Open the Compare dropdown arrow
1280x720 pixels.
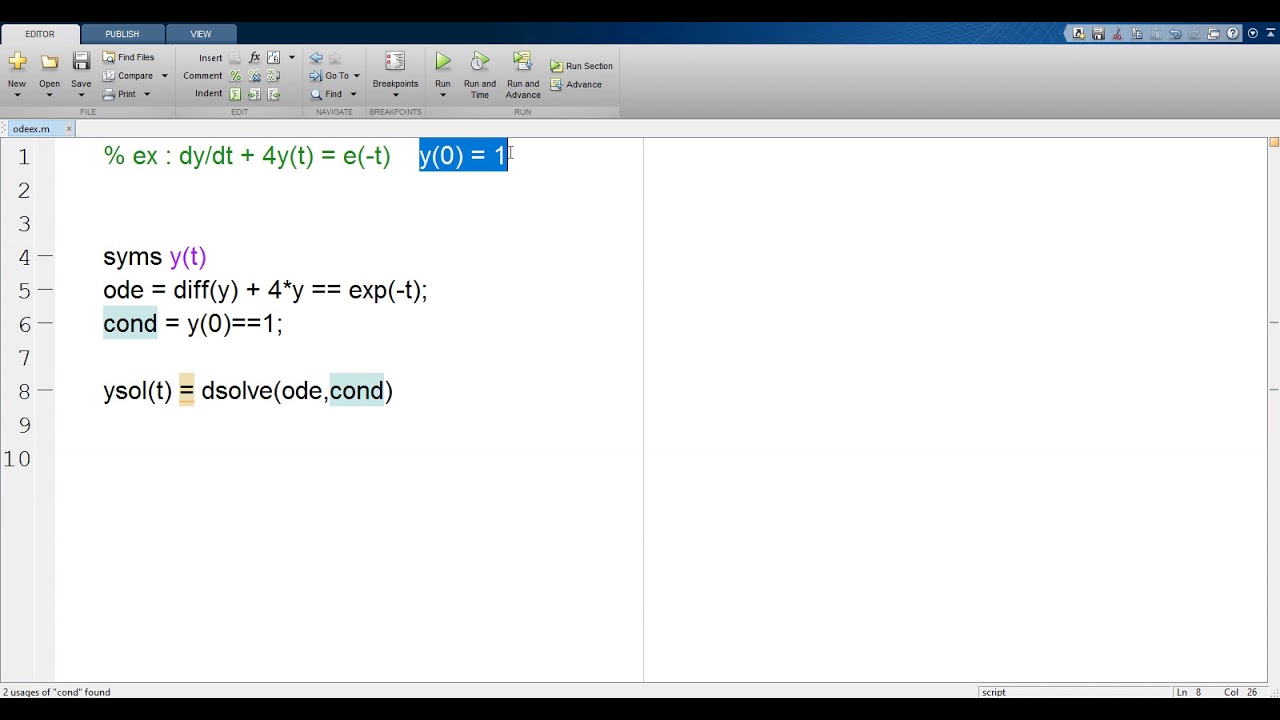point(164,76)
